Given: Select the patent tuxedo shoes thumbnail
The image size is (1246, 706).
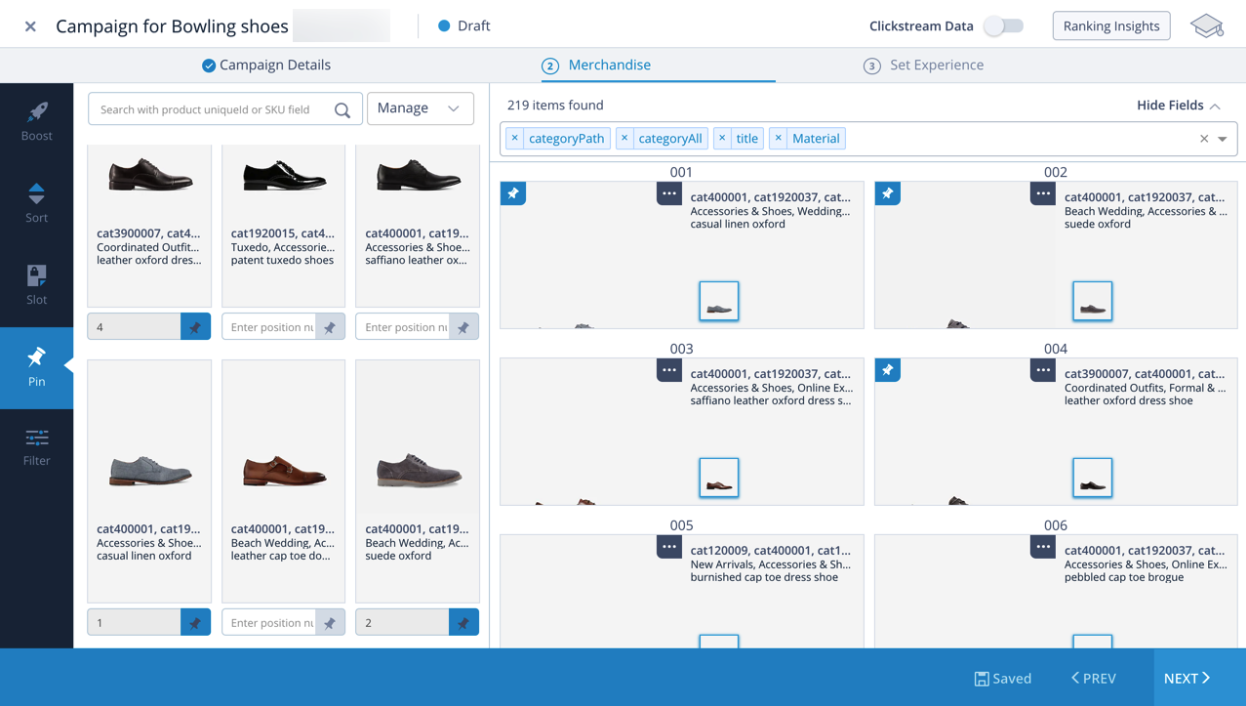Looking at the screenshot, I should tap(284, 176).
